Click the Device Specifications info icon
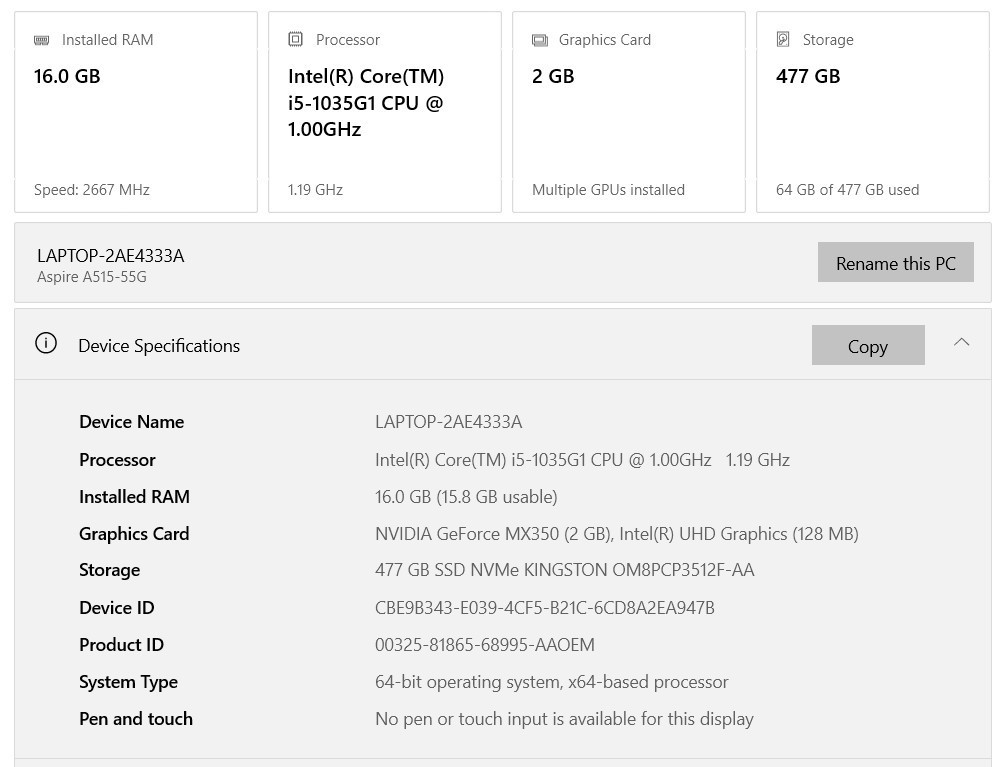The image size is (1002, 767). click(x=46, y=343)
